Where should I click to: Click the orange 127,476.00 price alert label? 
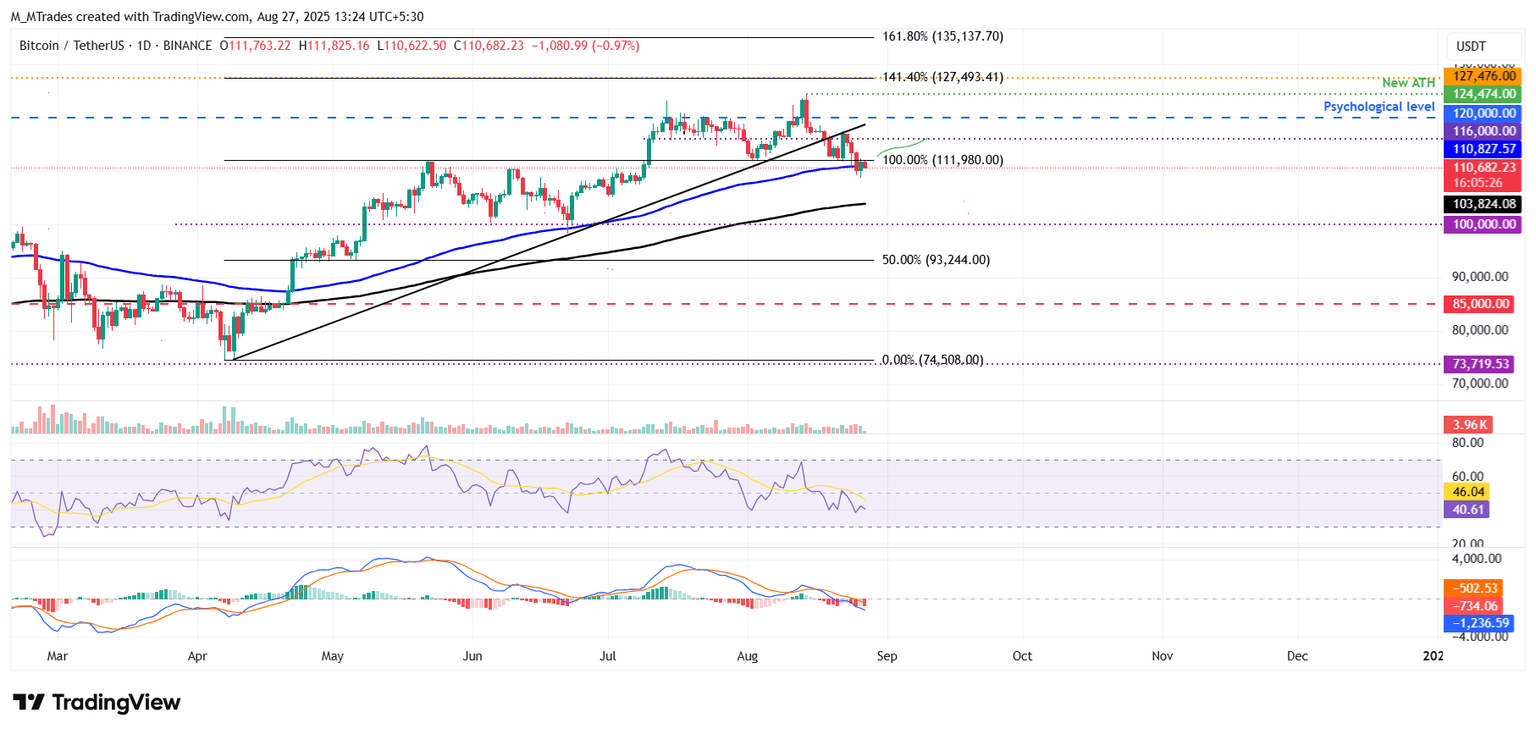[x=1484, y=75]
